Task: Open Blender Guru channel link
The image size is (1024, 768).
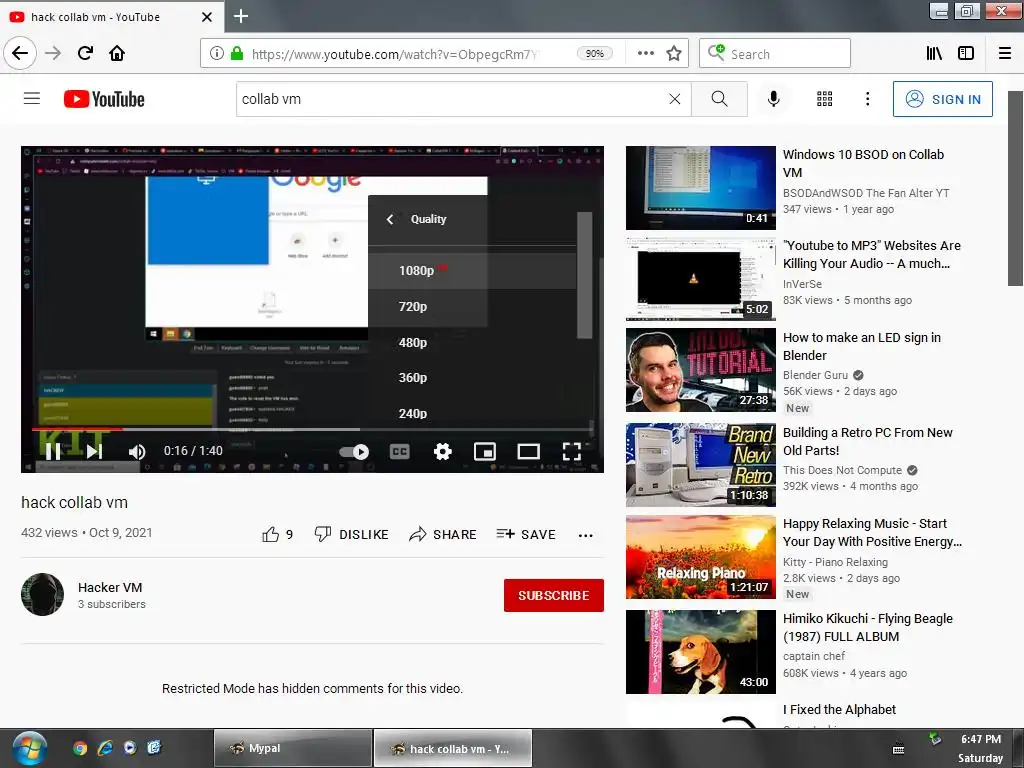Action: pos(816,375)
